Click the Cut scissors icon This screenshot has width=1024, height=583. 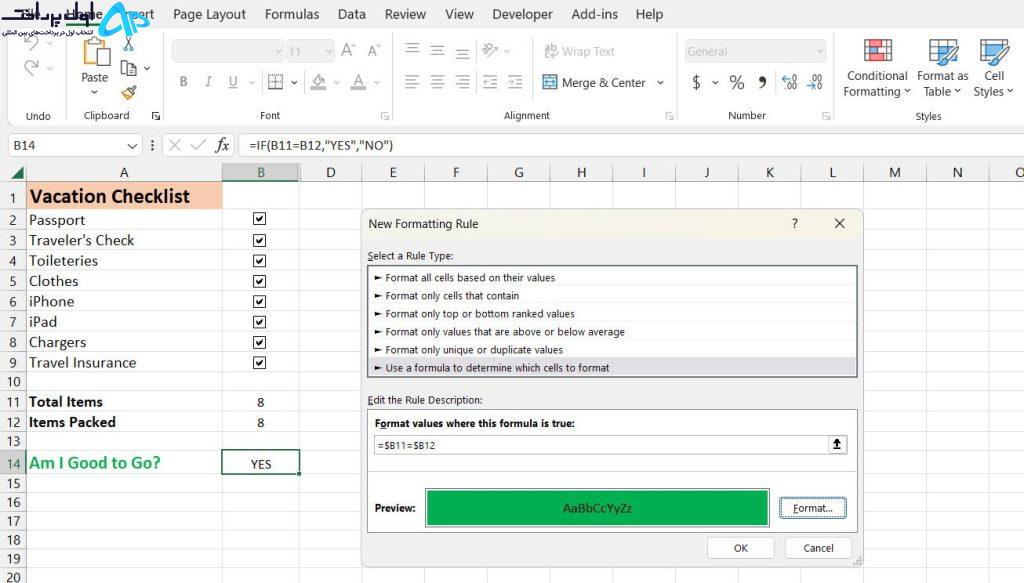point(129,44)
